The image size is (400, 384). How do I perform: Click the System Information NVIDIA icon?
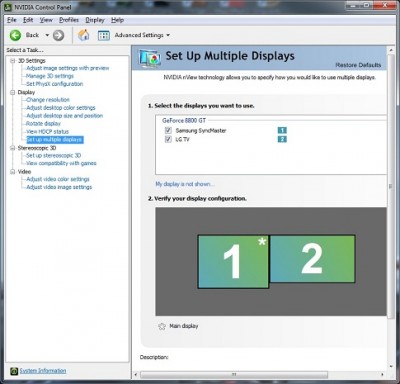click(x=14, y=371)
